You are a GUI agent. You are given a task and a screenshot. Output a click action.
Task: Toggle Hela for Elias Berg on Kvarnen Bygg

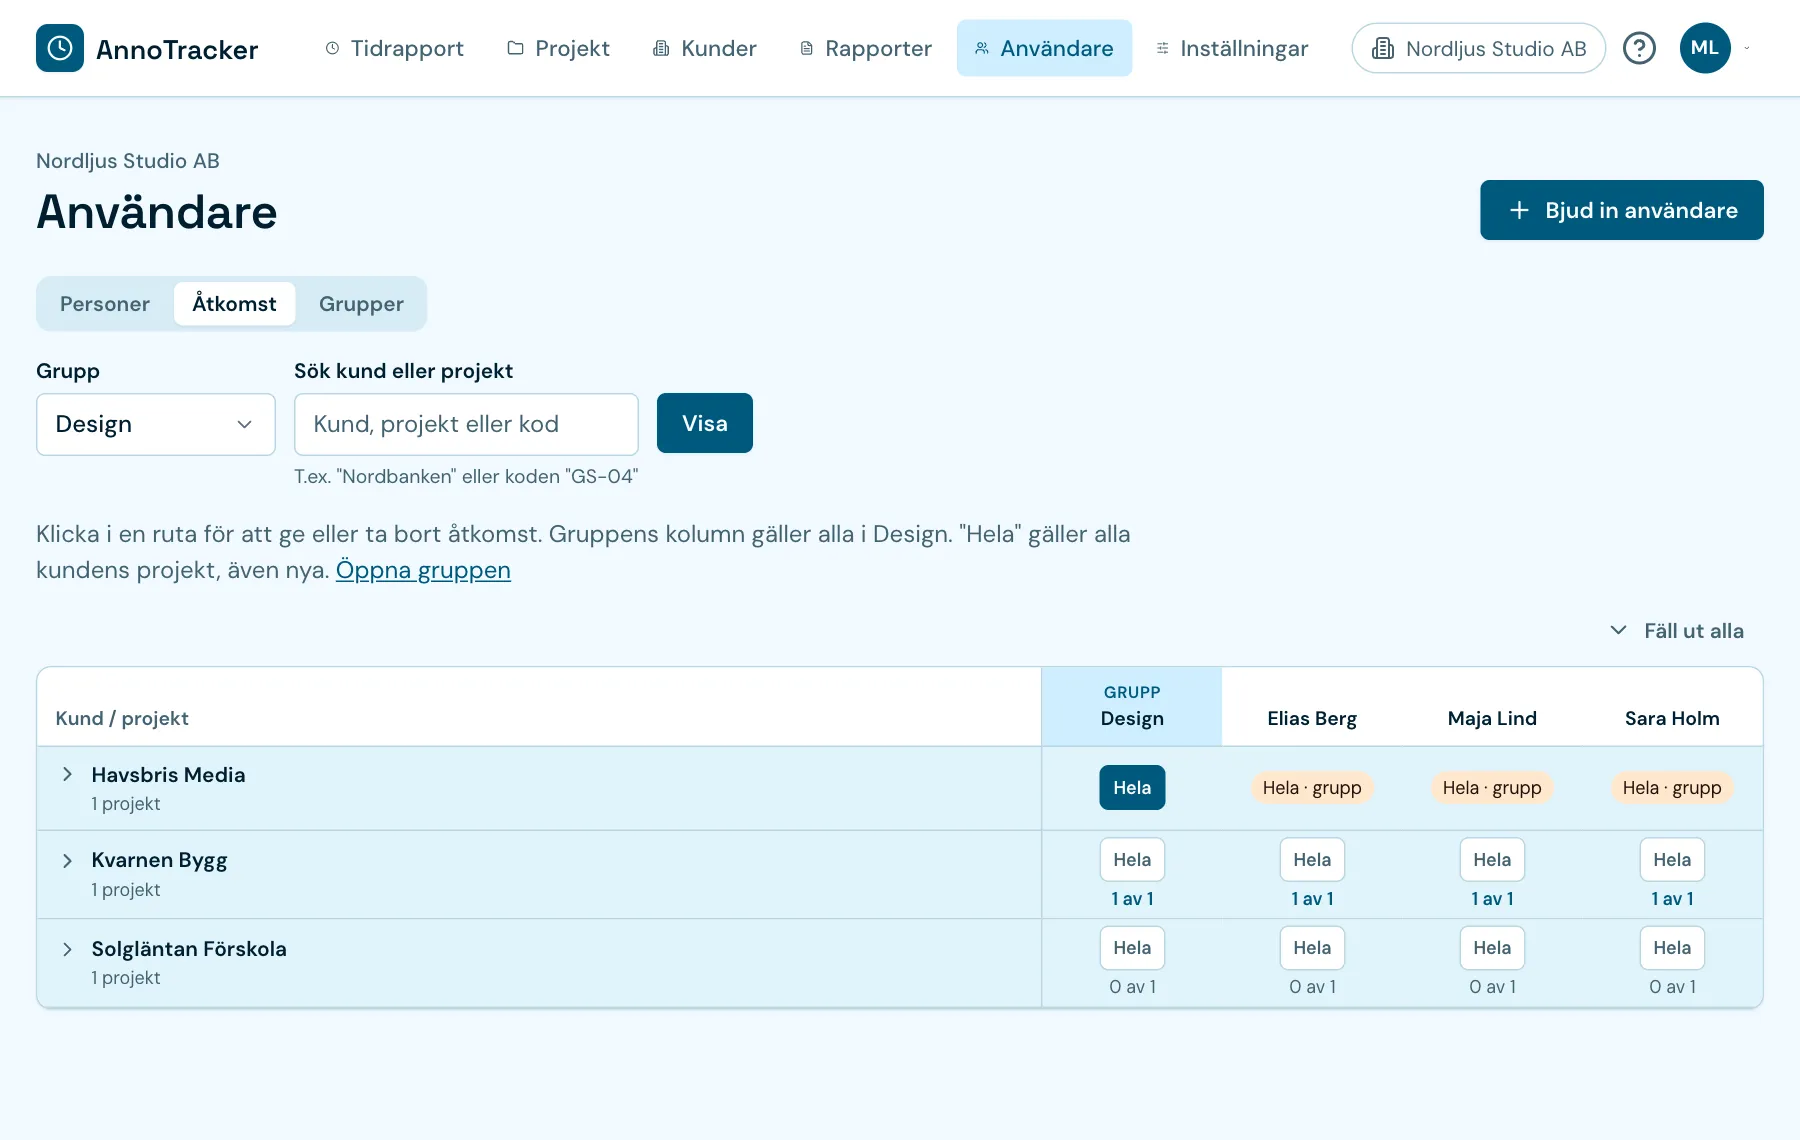pos(1312,860)
